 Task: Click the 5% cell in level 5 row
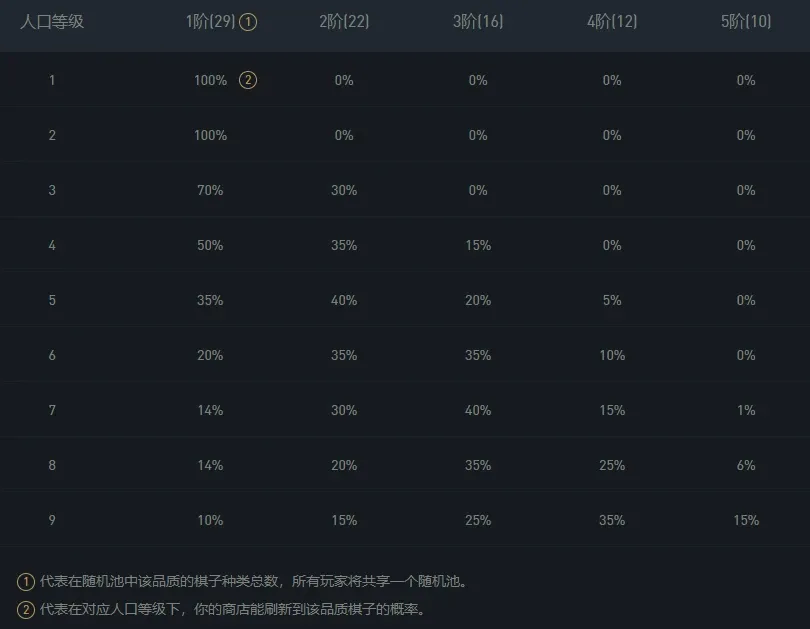pos(612,300)
